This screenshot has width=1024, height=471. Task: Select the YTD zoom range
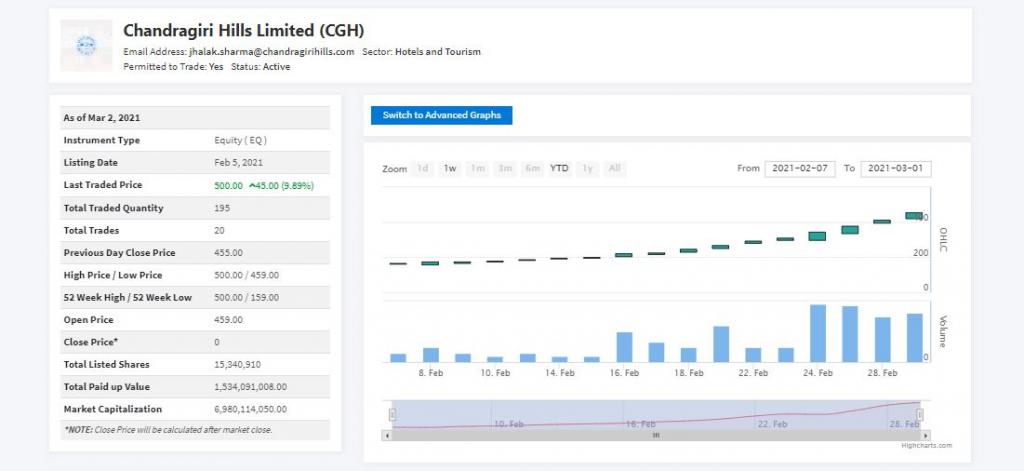coord(559,169)
